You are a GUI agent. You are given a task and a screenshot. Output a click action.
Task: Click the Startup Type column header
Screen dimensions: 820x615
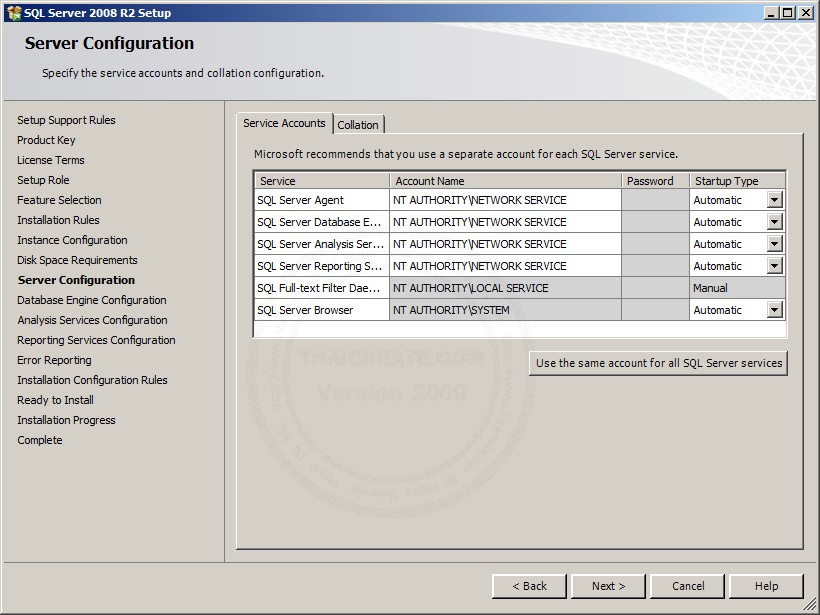pyautogui.click(x=737, y=181)
